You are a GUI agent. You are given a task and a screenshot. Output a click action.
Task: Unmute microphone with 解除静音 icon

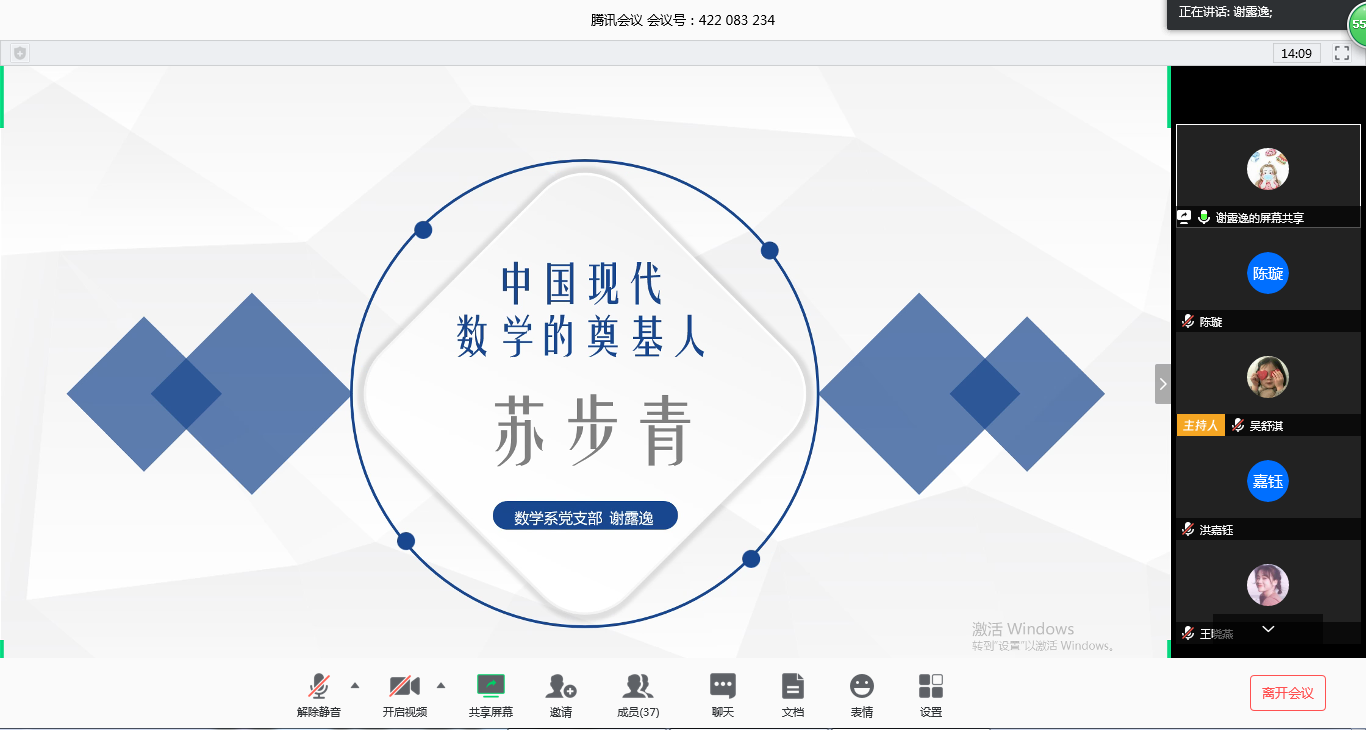click(318, 687)
